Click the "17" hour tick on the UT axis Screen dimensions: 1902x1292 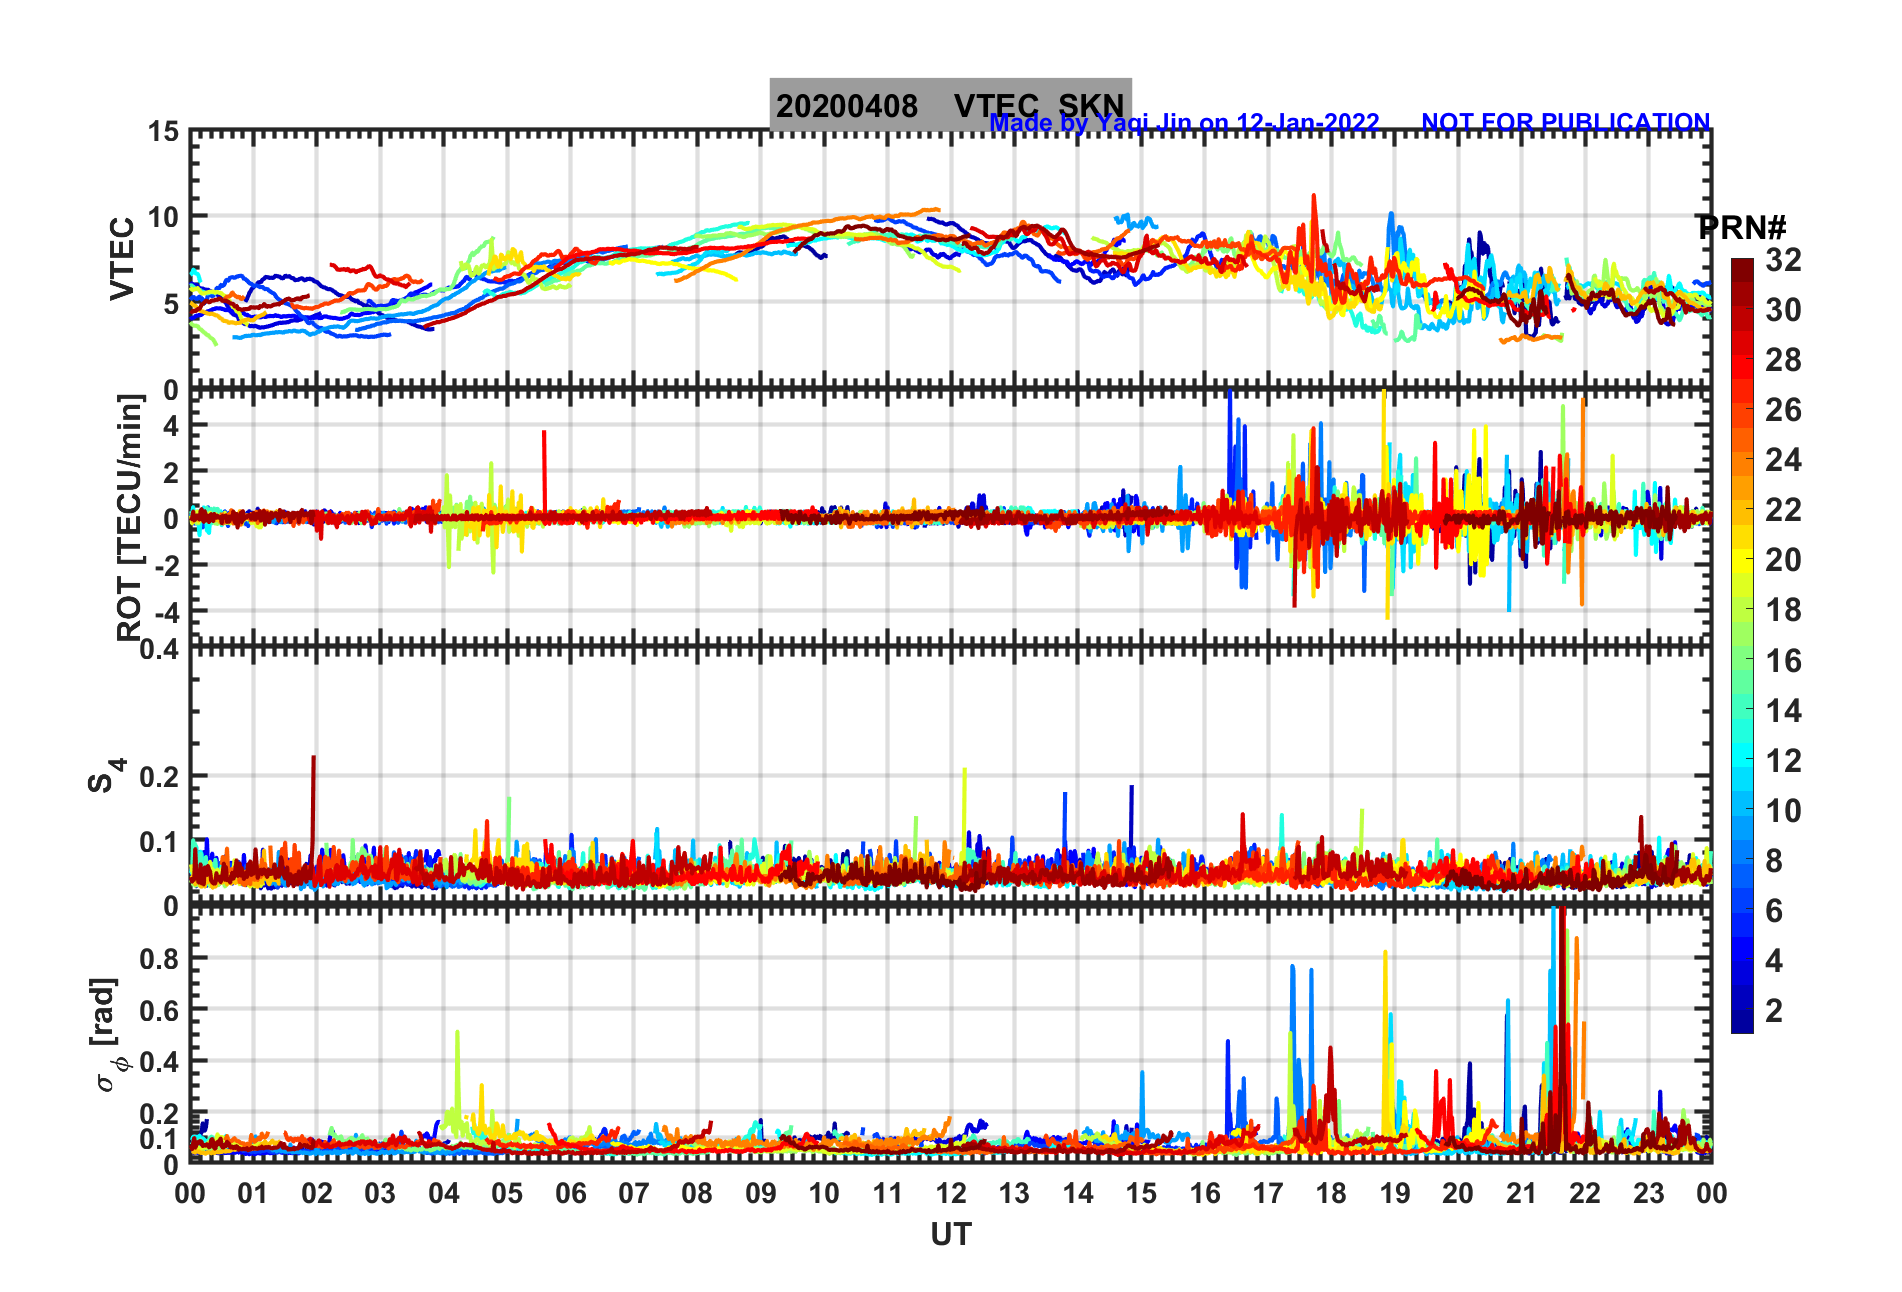pos(1268,1193)
